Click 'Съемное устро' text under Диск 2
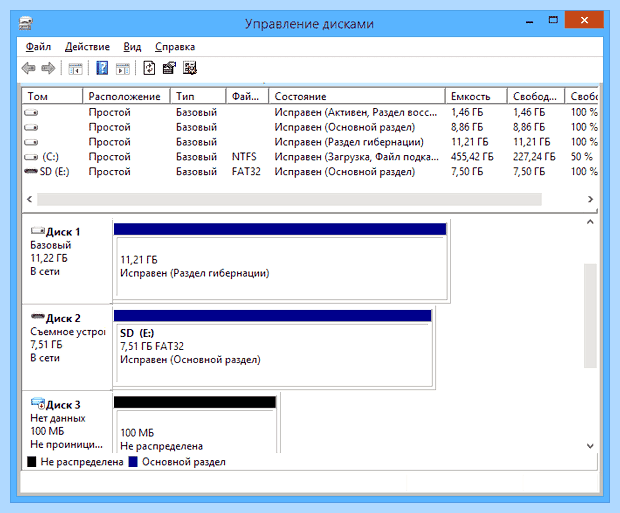Image resolution: width=620 pixels, height=513 pixels. (x=68, y=332)
